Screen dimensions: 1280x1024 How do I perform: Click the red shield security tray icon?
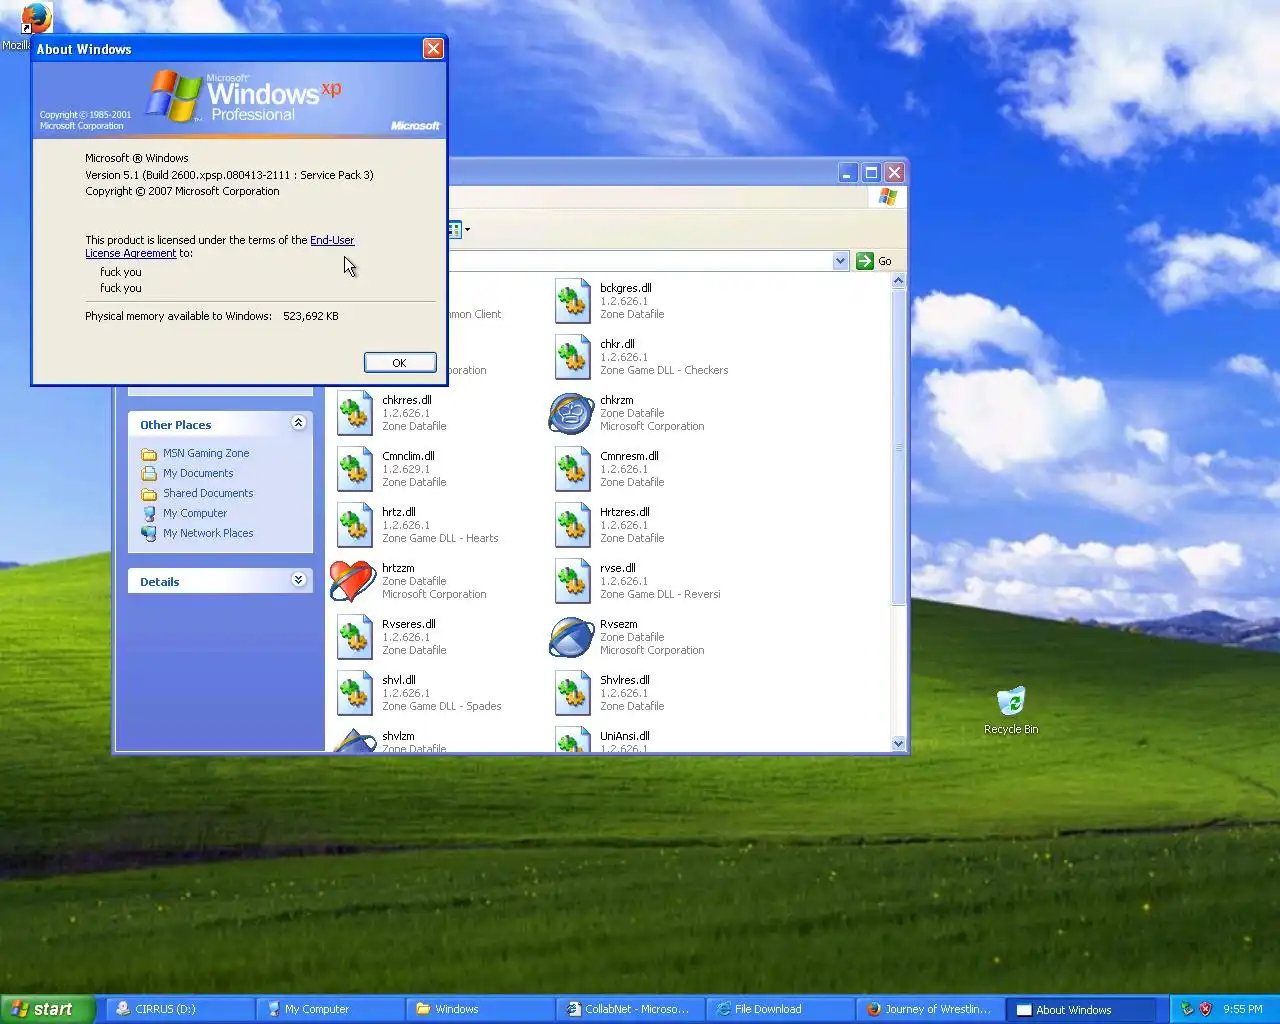coord(1205,1009)
